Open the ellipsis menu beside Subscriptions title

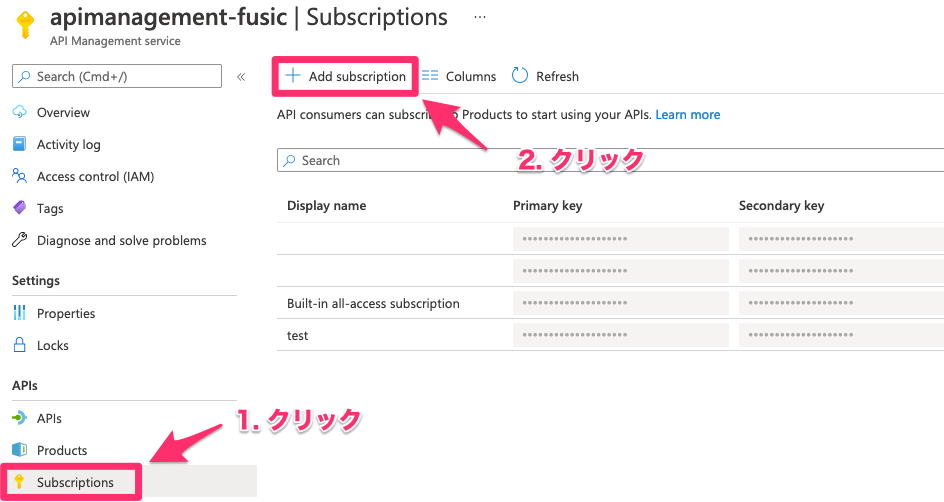480,18
